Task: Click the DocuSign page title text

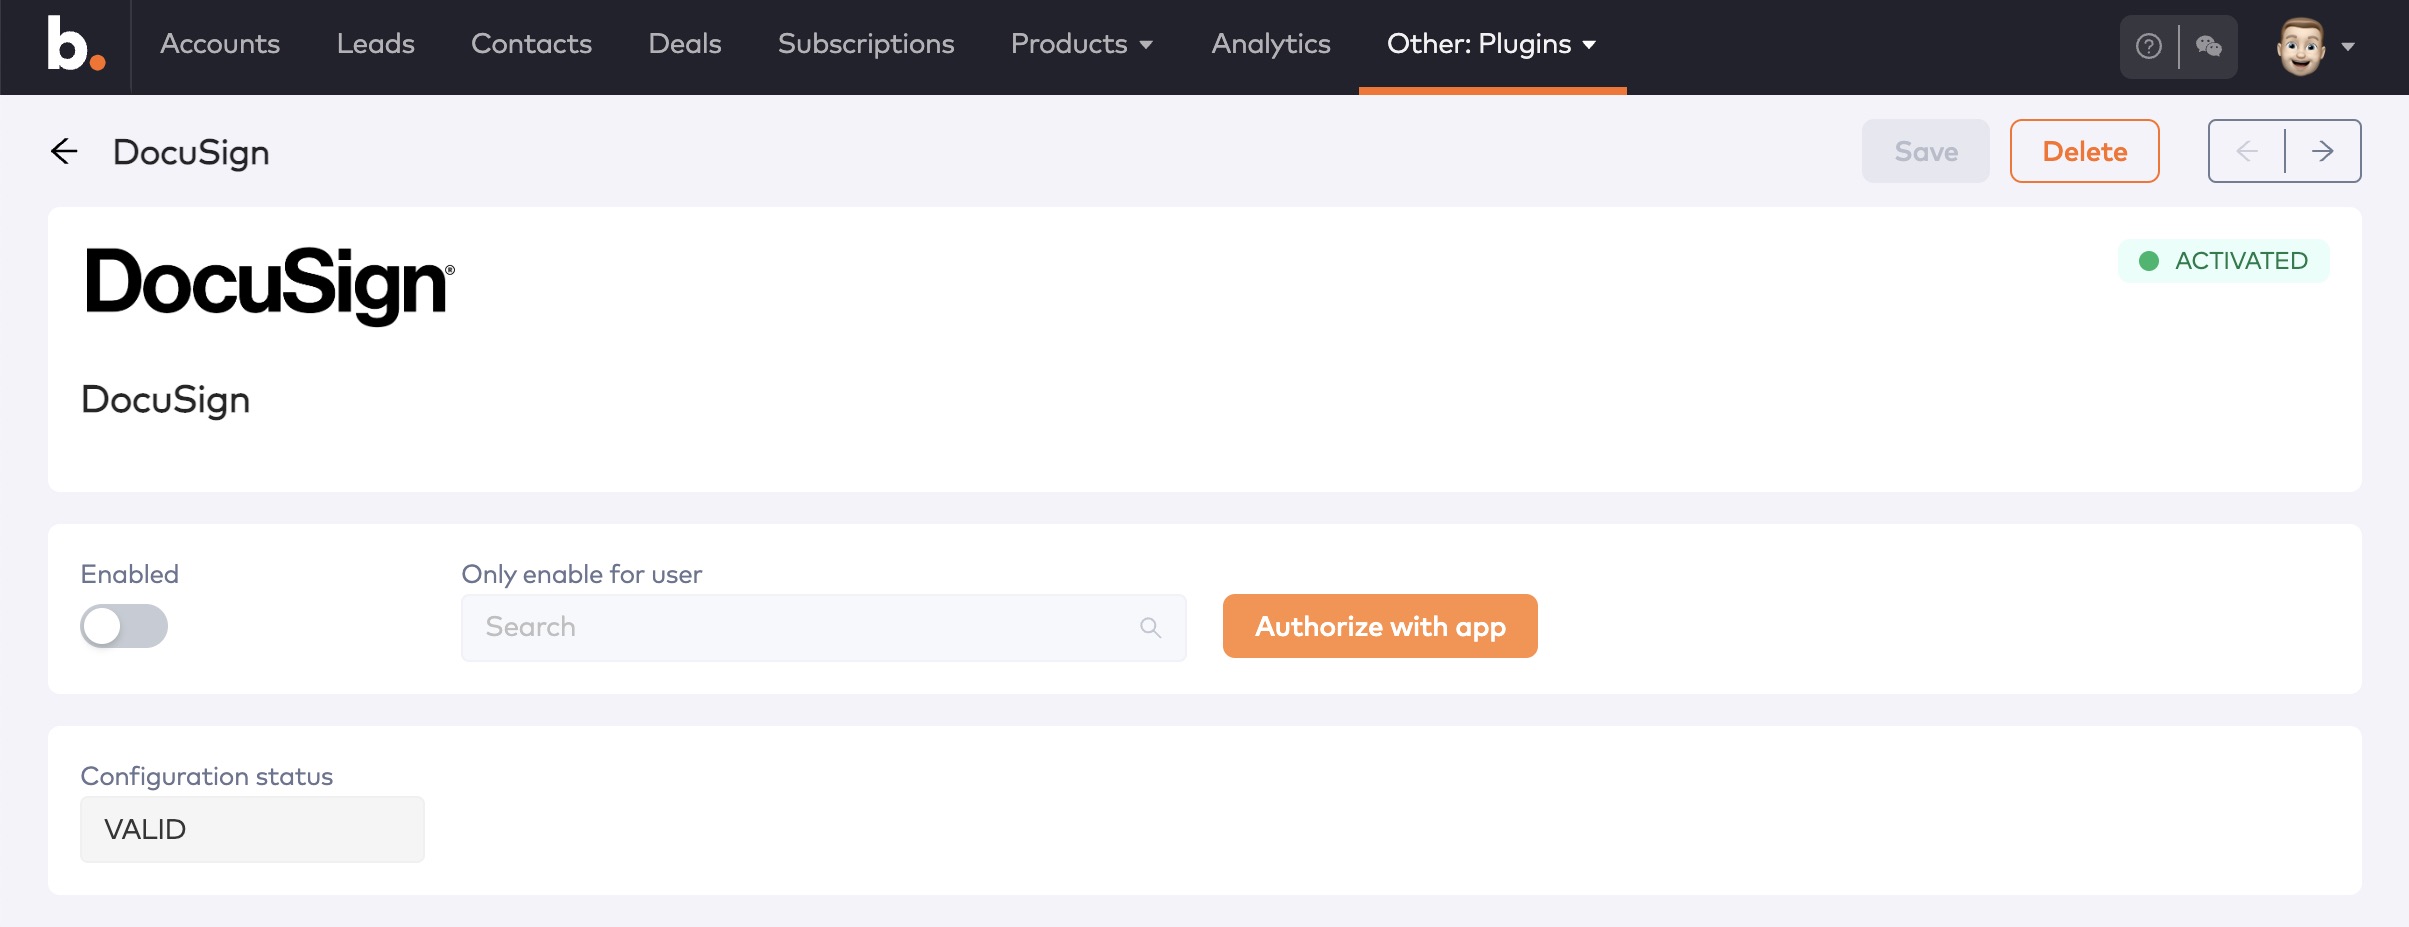Action: point(191,152)
